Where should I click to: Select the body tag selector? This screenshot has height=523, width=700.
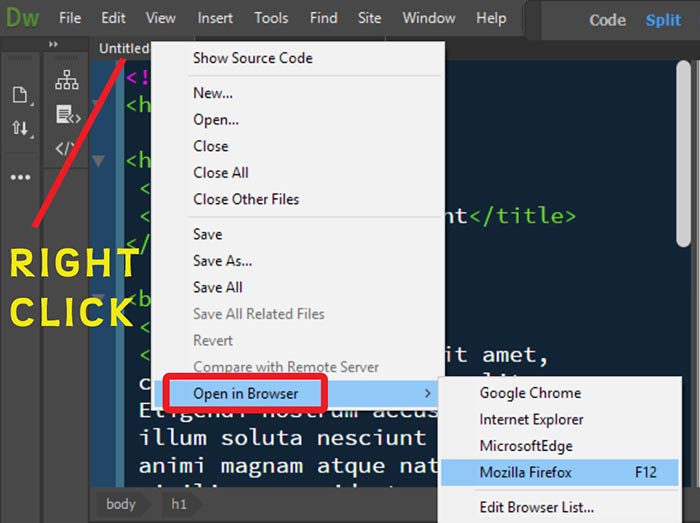[x=121, y=504]
